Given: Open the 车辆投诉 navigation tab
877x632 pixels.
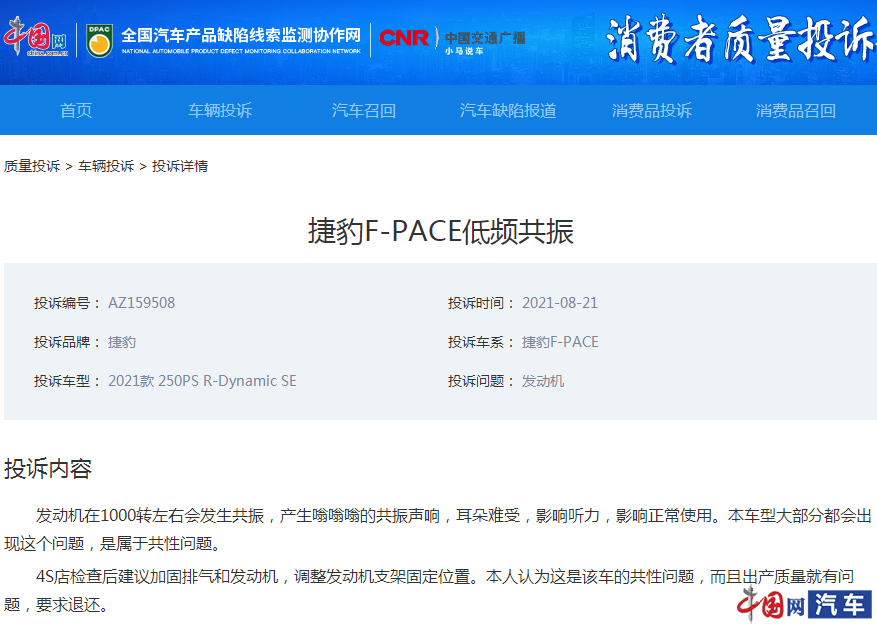Looking at the screenshot, I should point(220,110).
